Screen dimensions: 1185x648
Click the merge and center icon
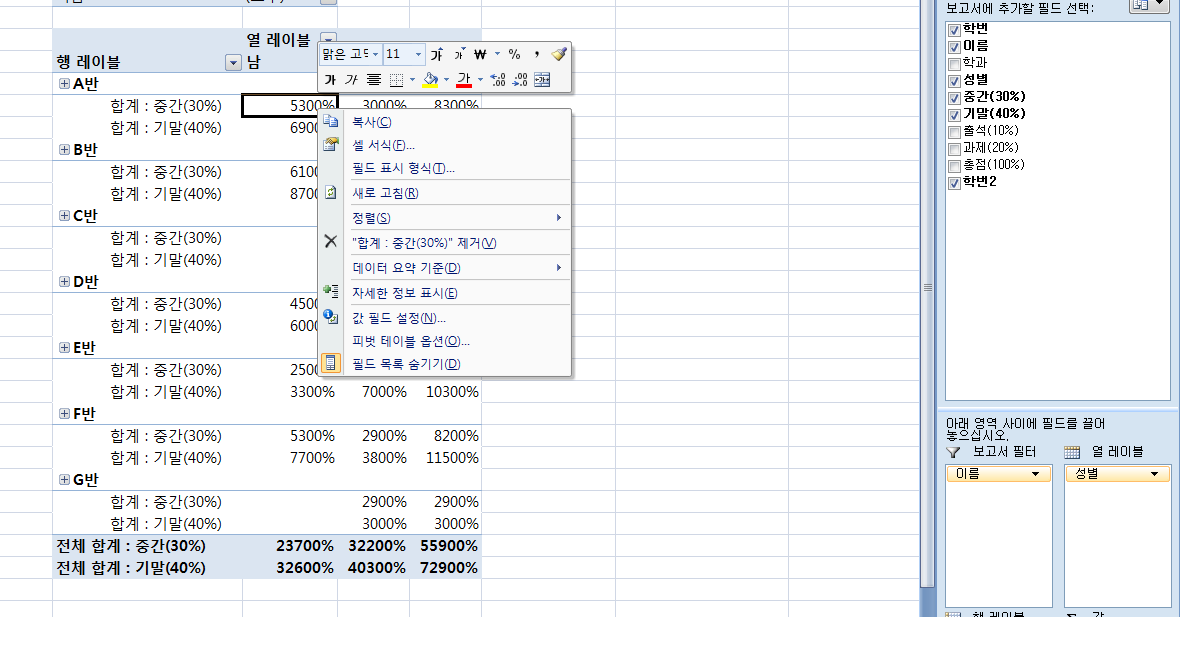tap(542, 80)
